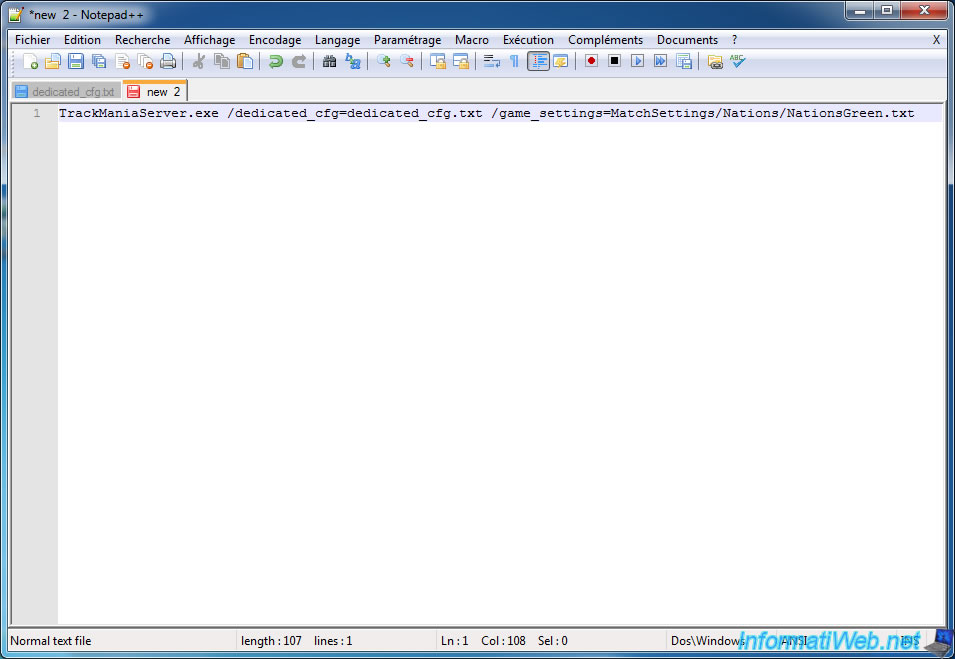Click the Open file folder icon
Image resolution: width=955 pixels, height=659 pixels.
53,61
